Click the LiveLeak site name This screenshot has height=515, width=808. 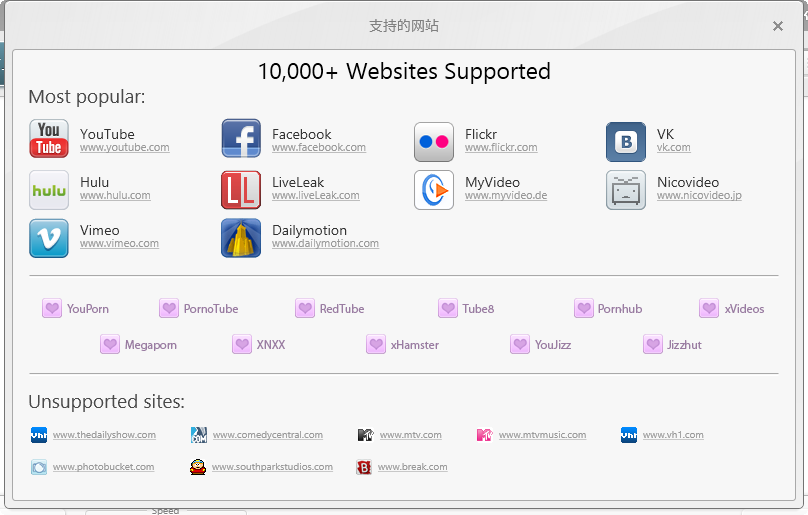(x=298, y=182)
